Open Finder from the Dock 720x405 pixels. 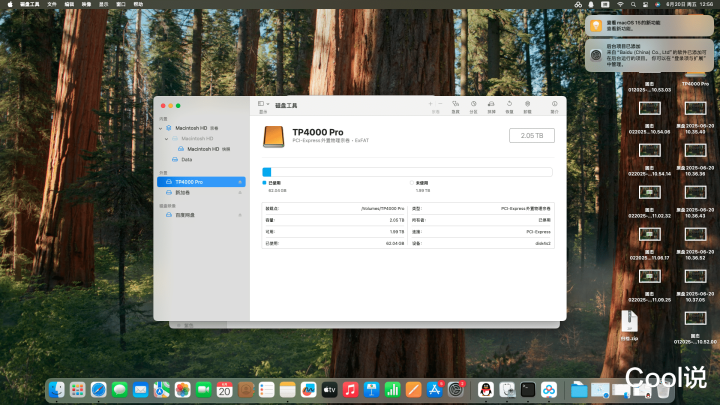point(56,390)
